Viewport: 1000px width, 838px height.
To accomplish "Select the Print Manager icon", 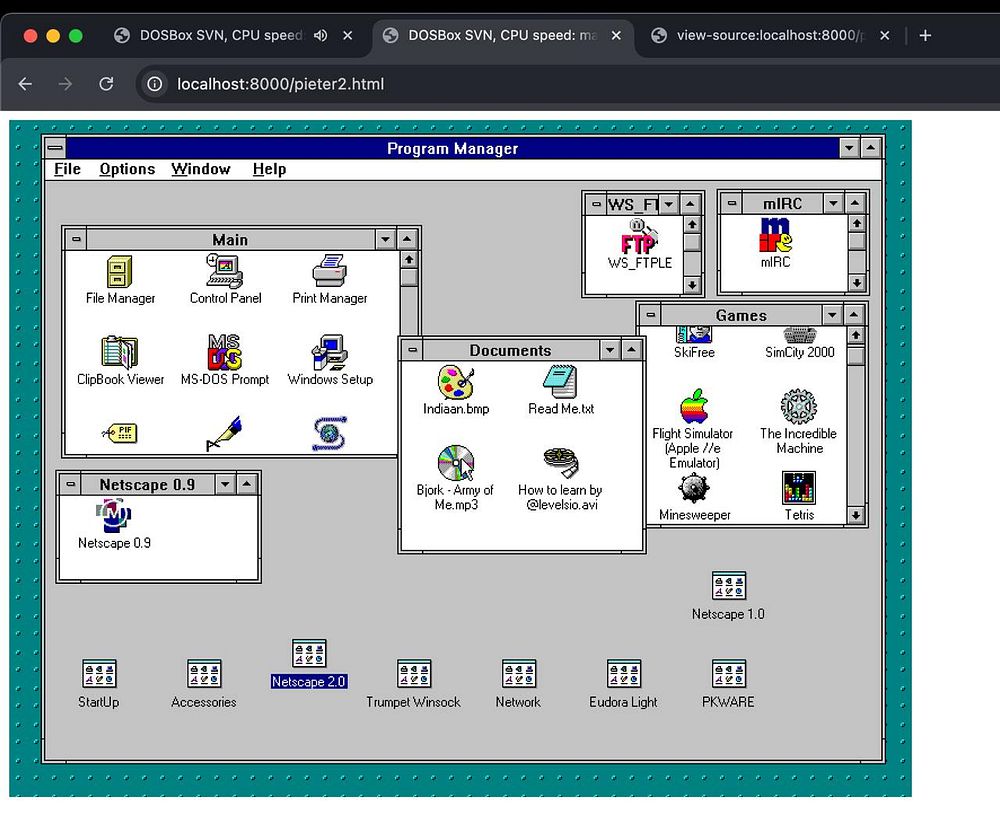I will pos(330,272).
